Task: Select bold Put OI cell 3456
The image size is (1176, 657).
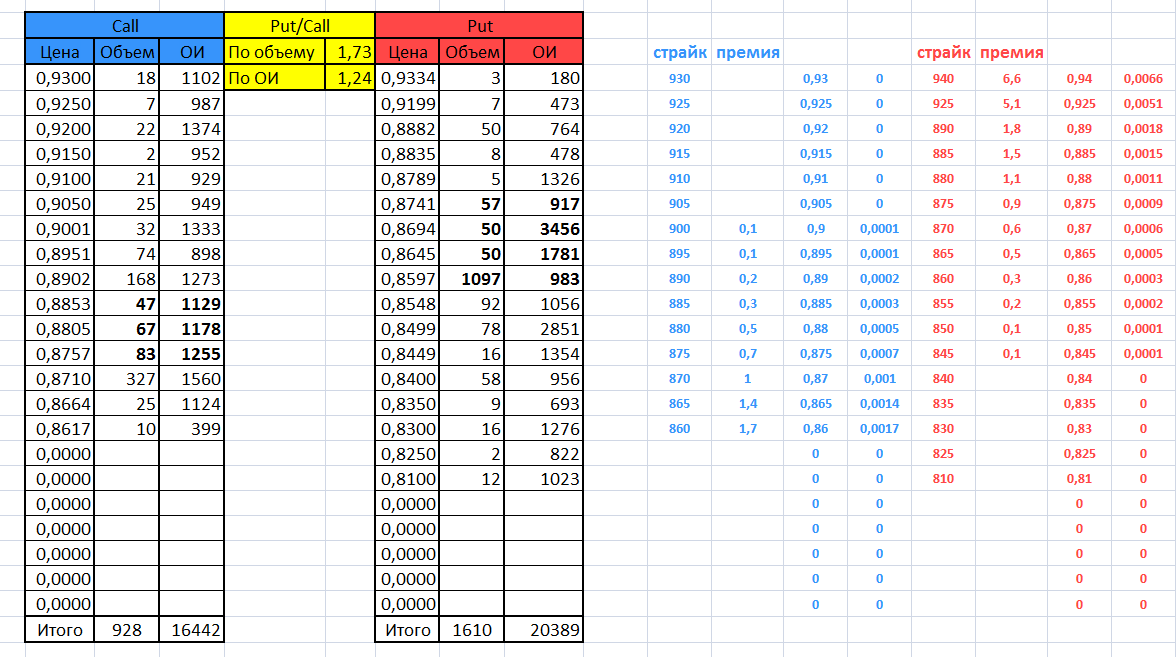Action: tap(544, 229)
